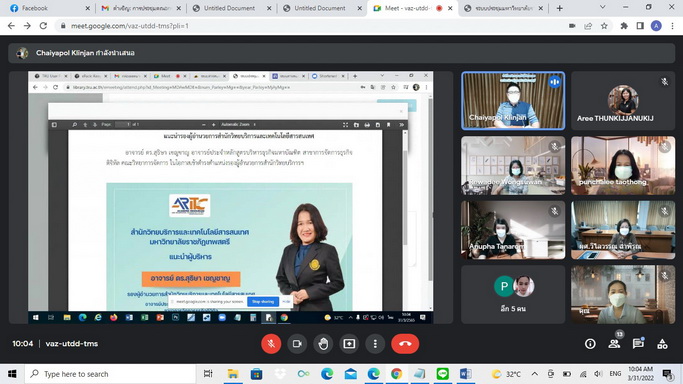Open LINE app on taskbar
Image resolution: width=683 pixels, height=384 pixels.
coord(443,374)
